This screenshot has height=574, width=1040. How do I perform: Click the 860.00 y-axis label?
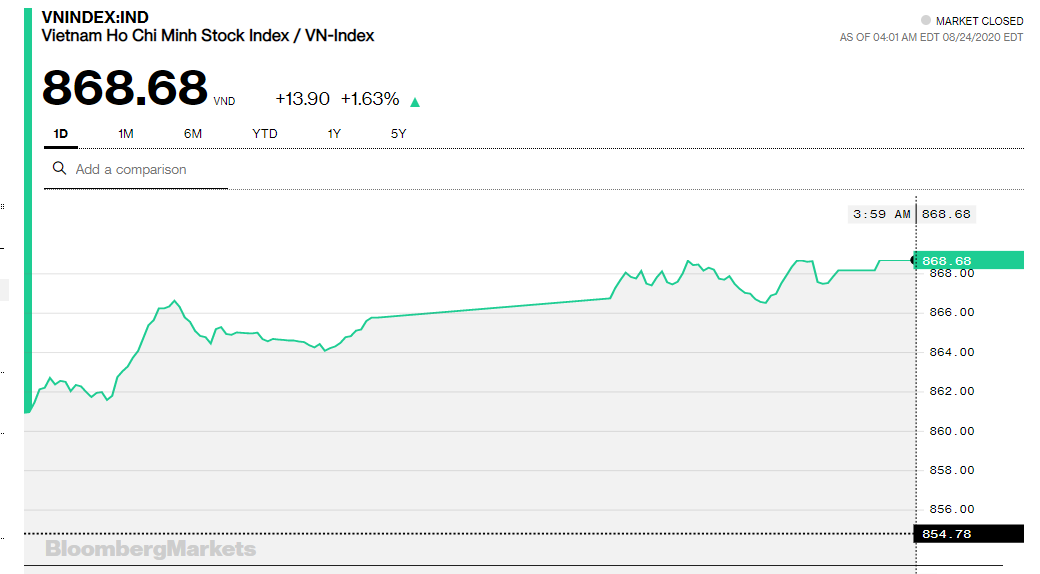(x=952, y=431)
